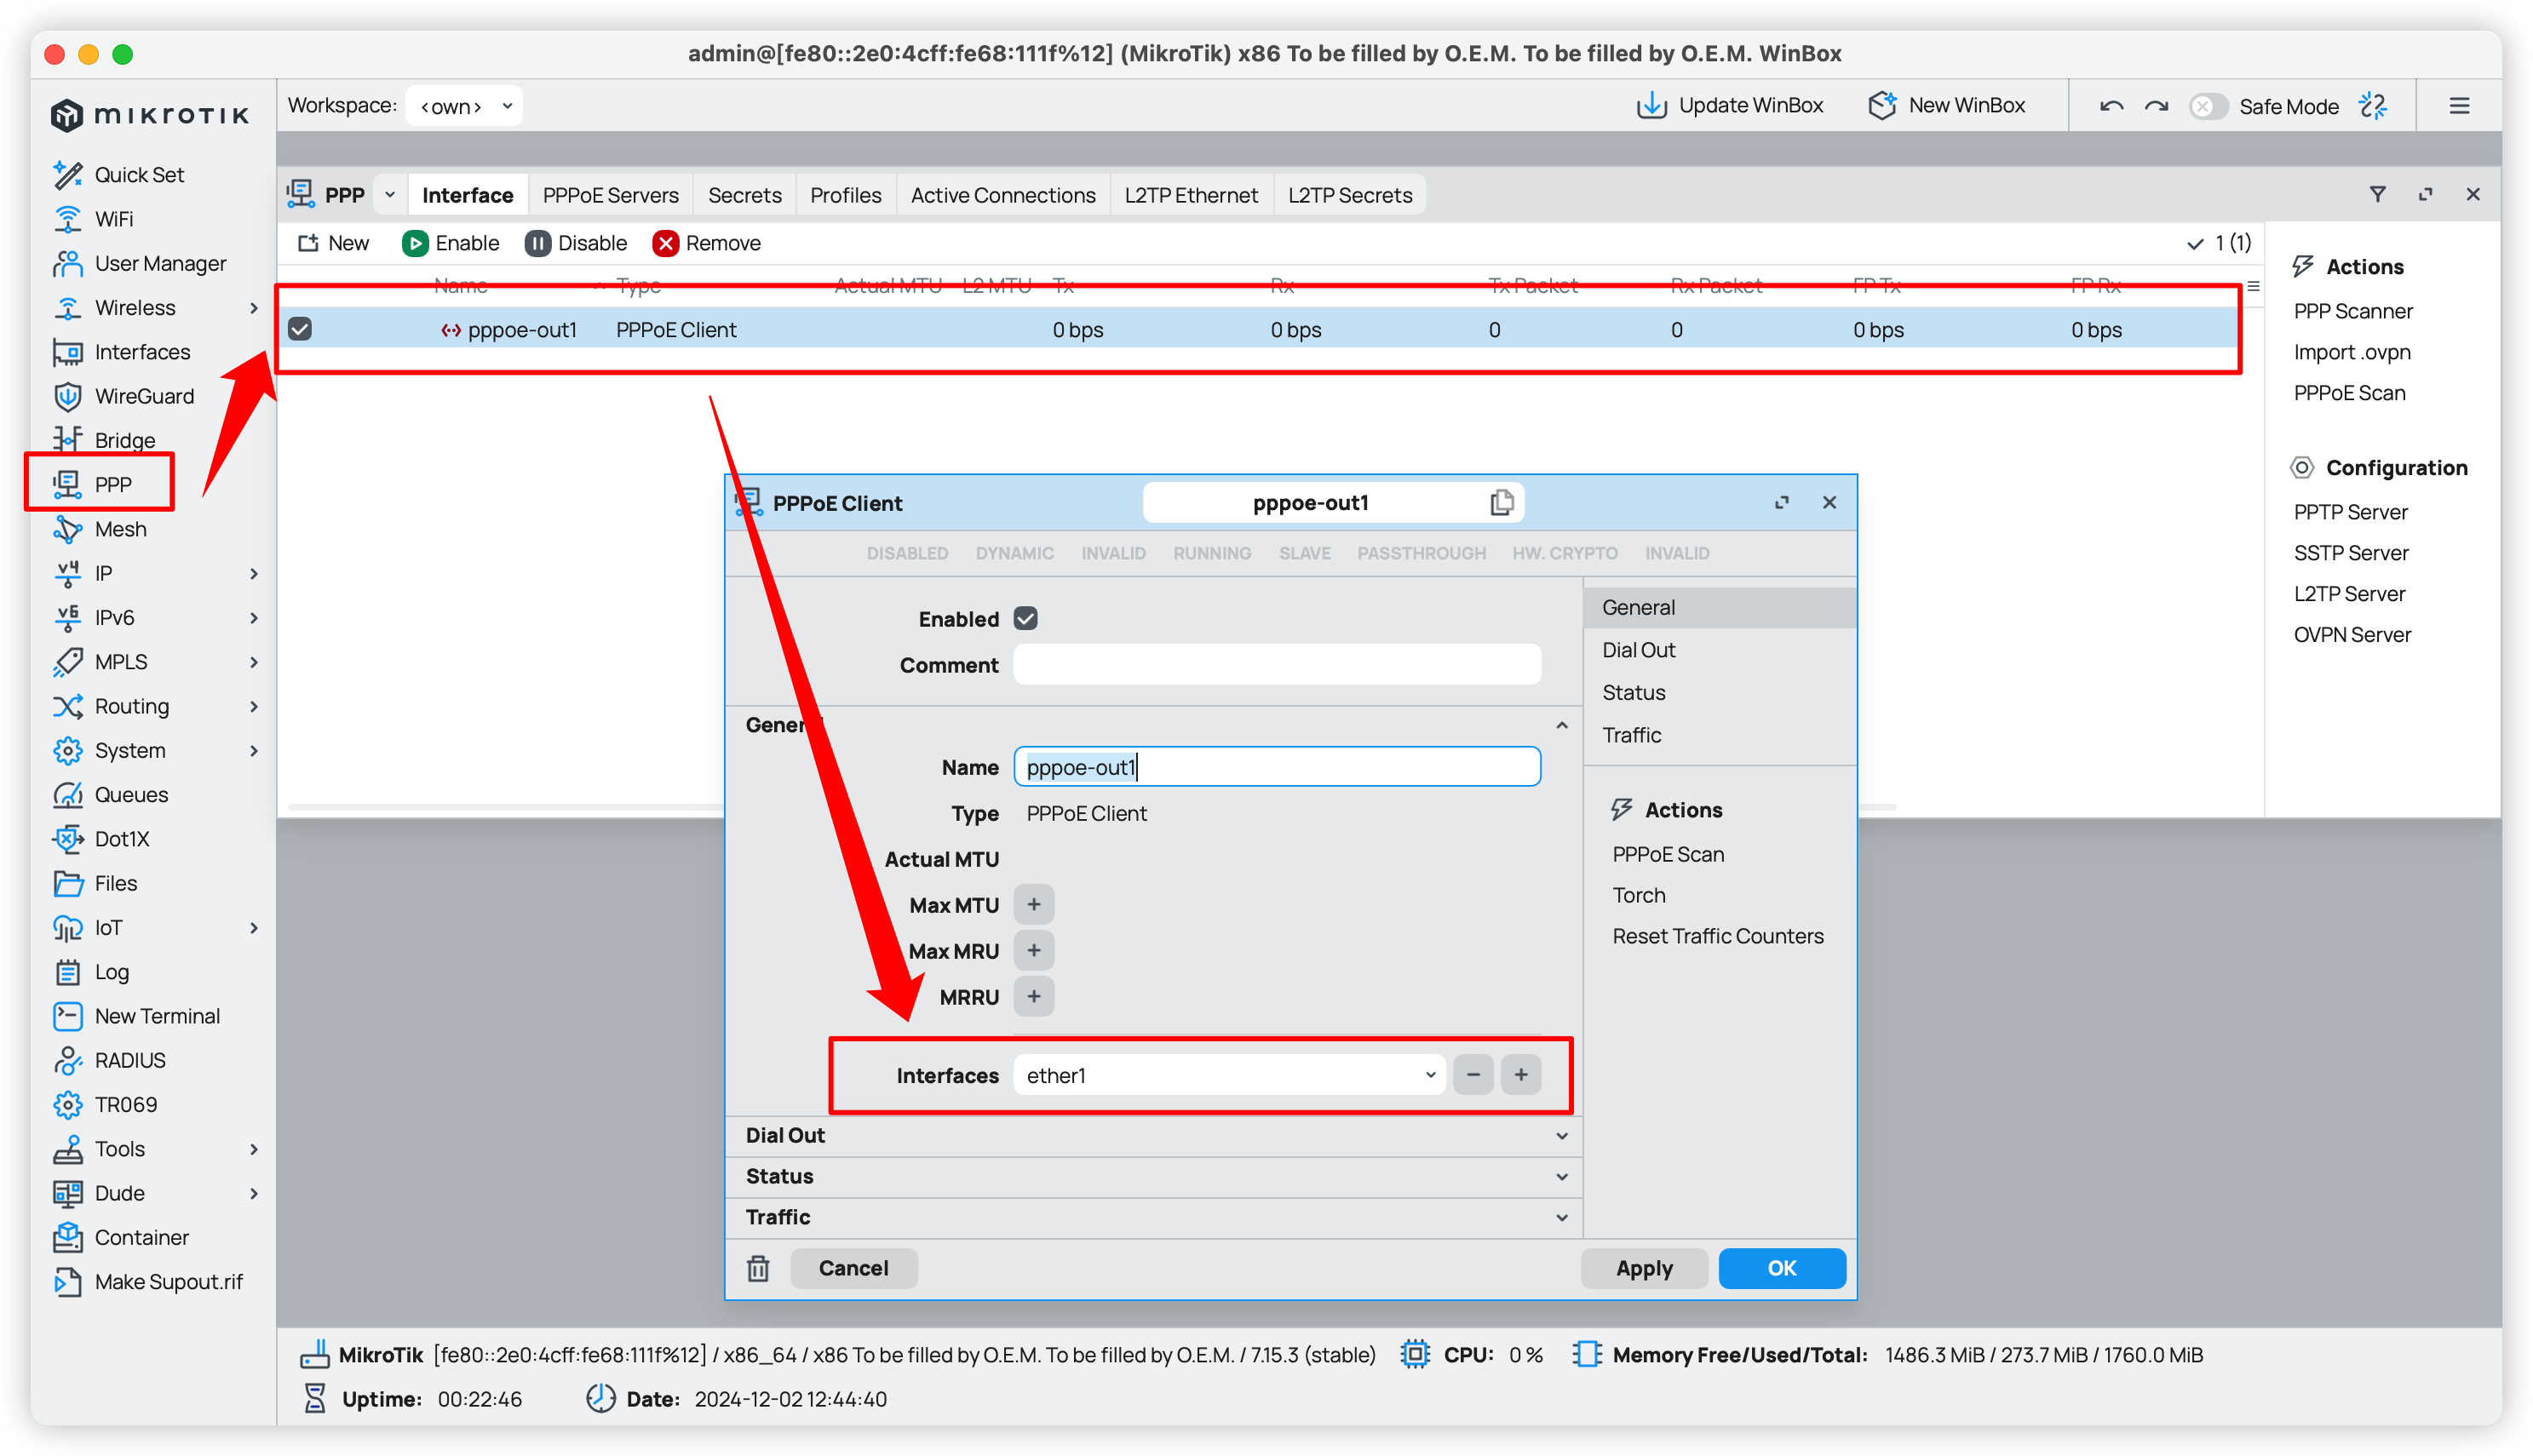Click the filter funnel icon in PPP window
The height and width of the screenshot is (1456, 2533).
click(x=2377, y=194)
